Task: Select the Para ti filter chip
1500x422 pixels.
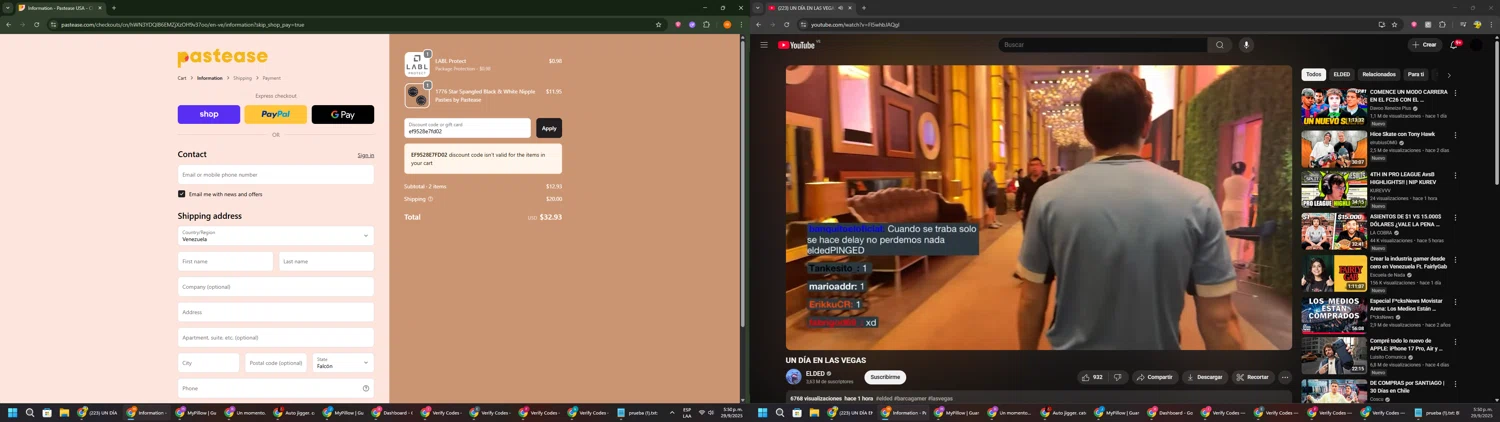Action: click(1416, 75)
